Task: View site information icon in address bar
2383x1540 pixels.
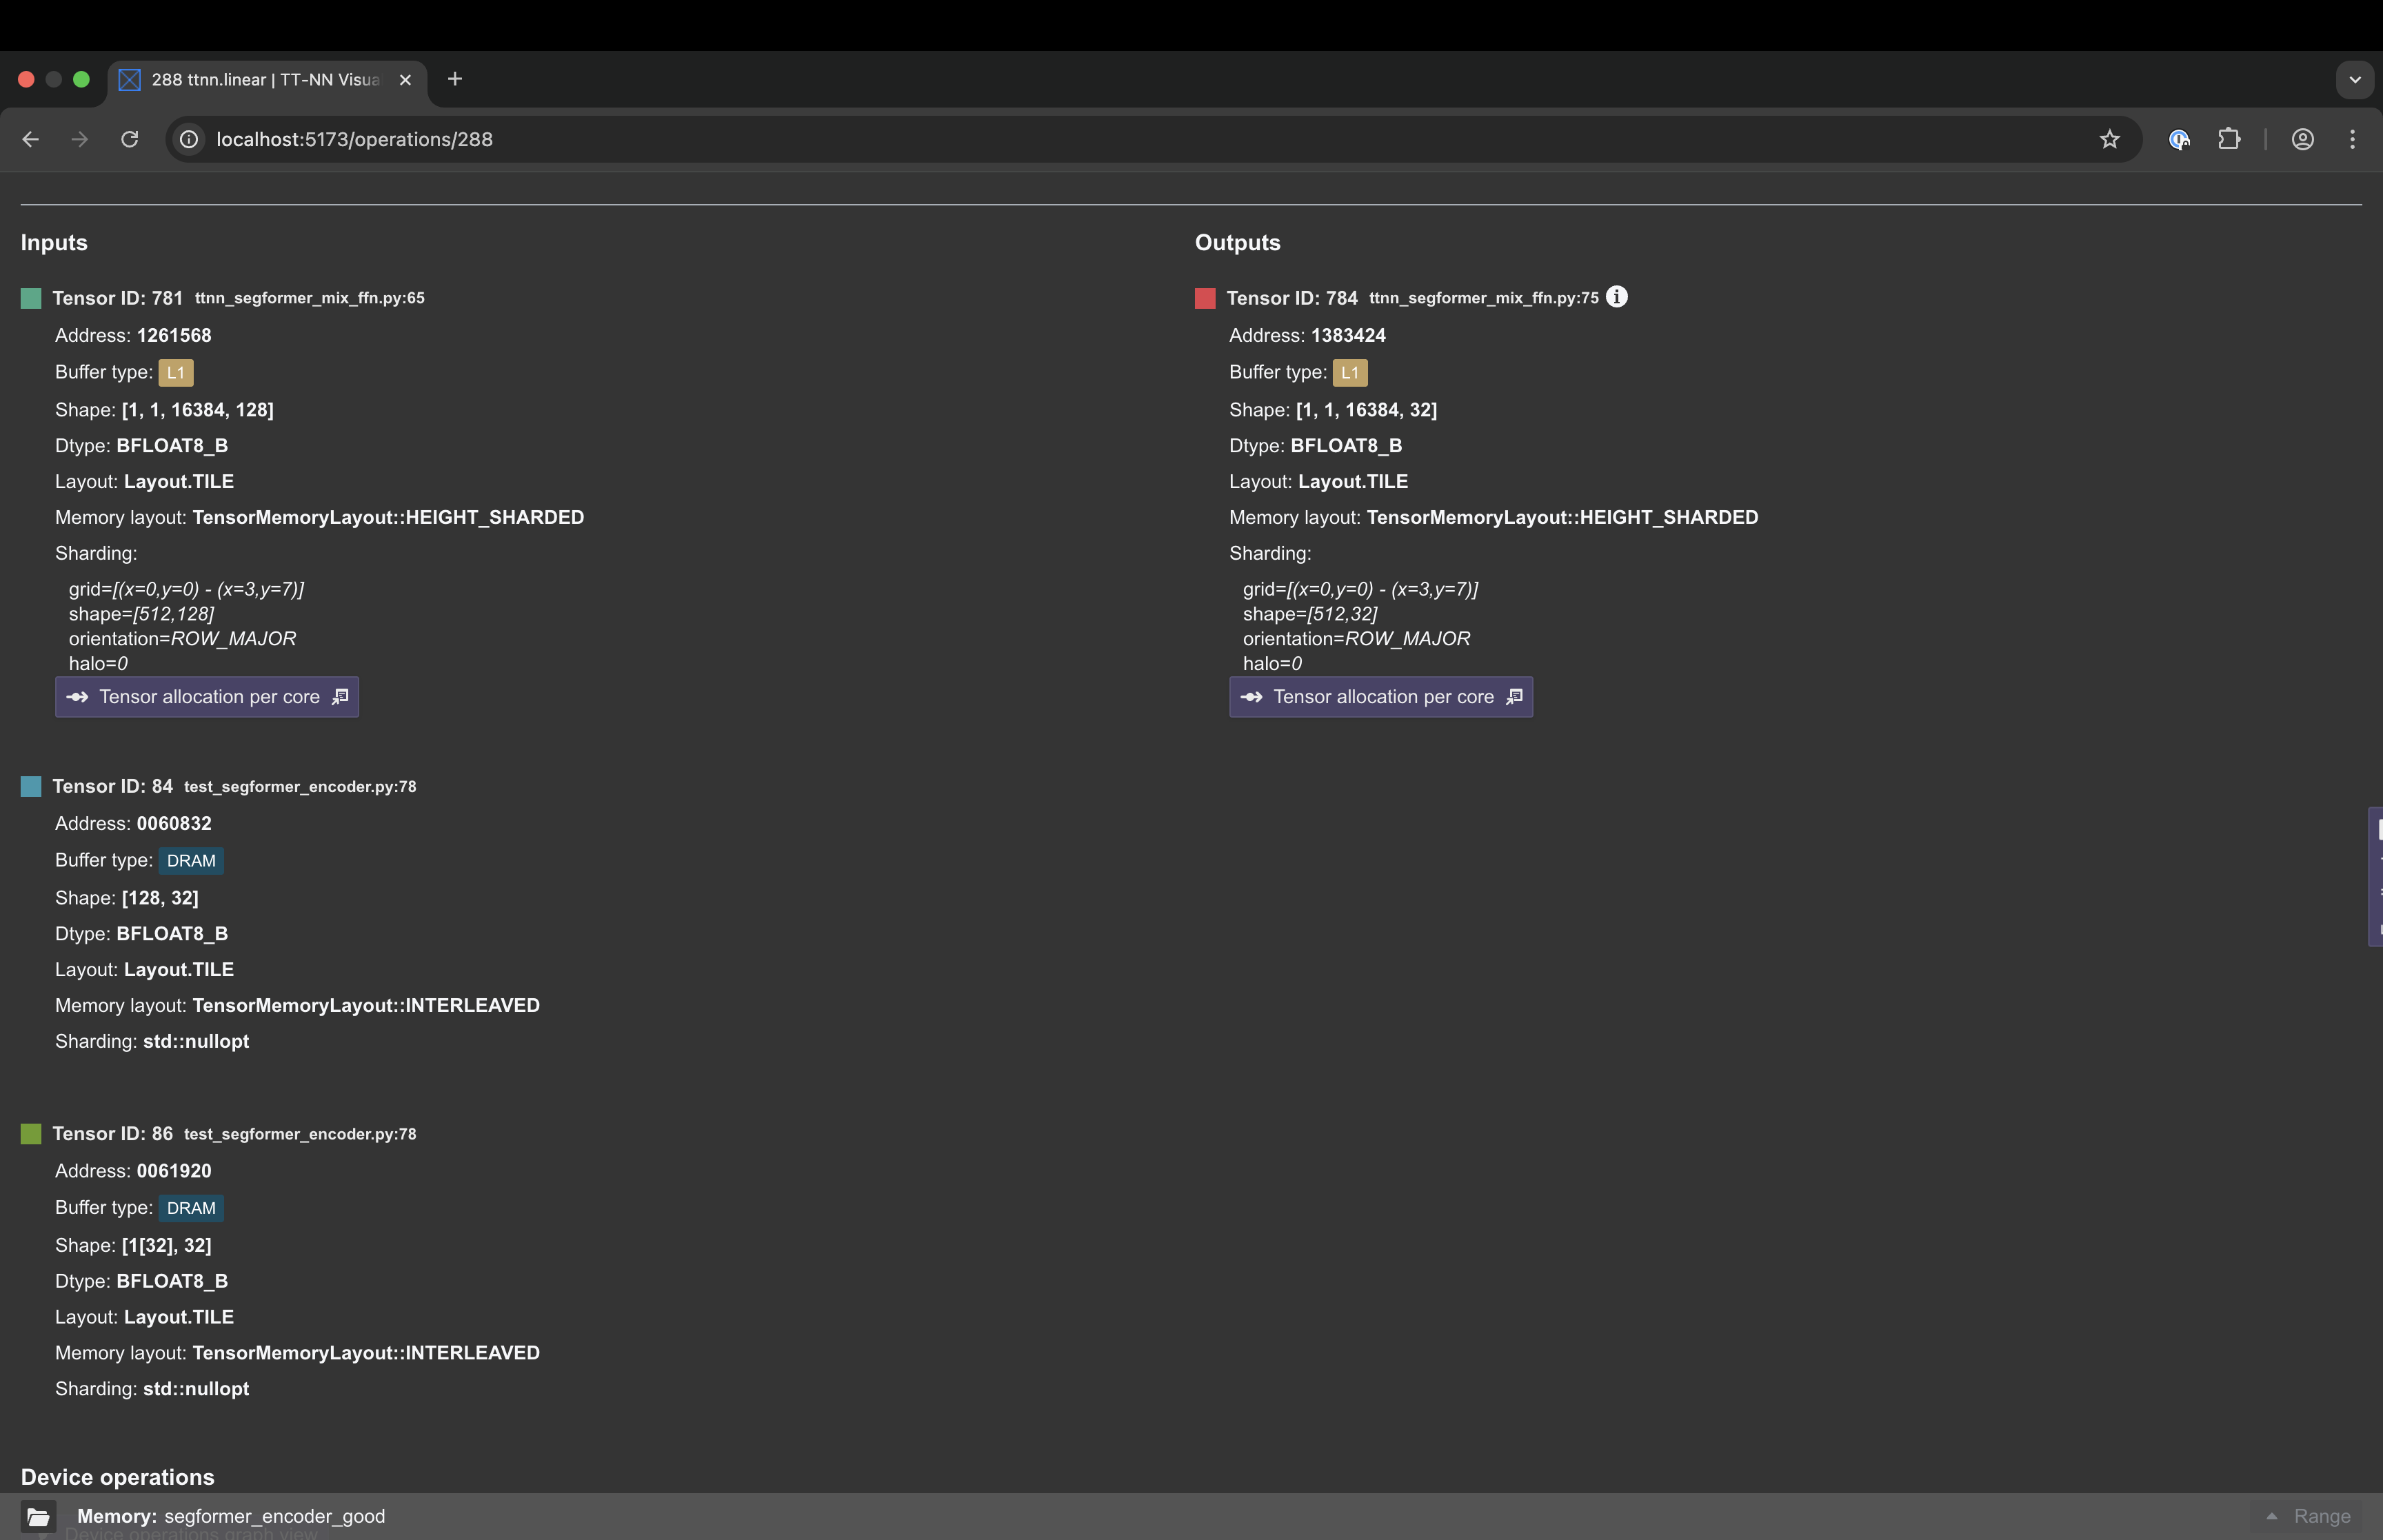Action: click(189, 139)
